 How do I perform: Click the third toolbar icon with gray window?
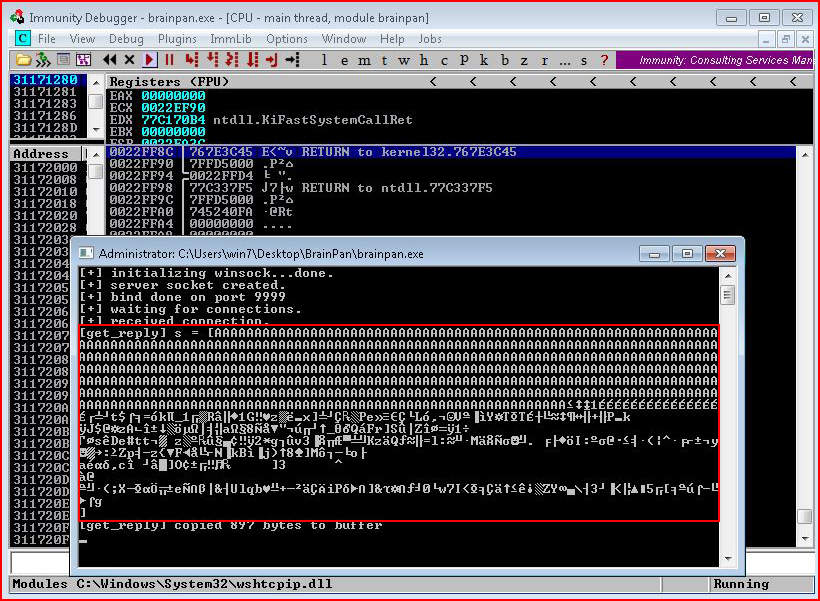point(64,60)
